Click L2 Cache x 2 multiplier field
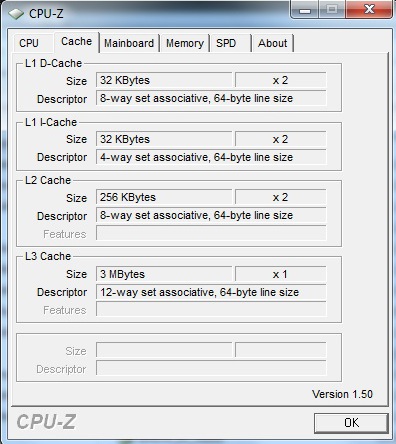 [280, 197]
